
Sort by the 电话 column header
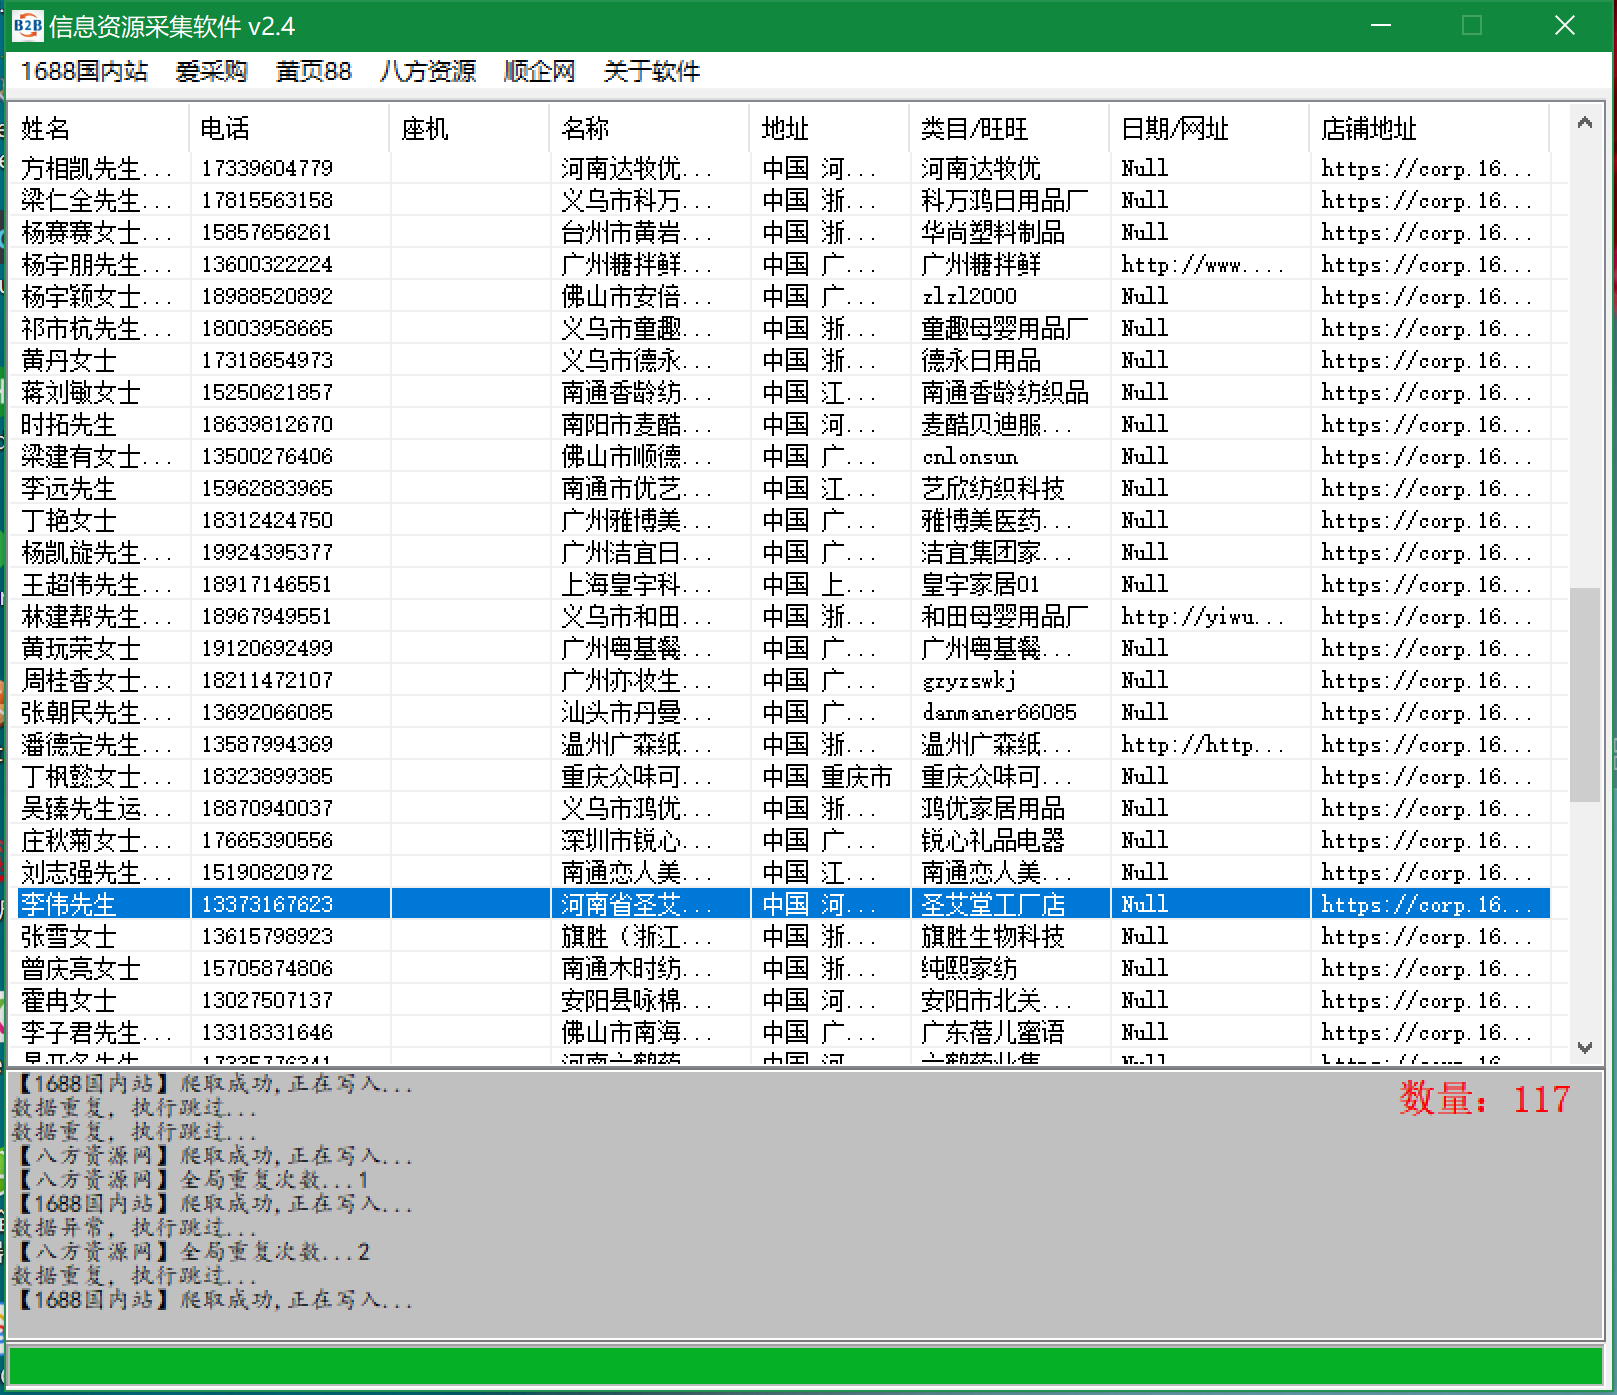pos(289,128)
